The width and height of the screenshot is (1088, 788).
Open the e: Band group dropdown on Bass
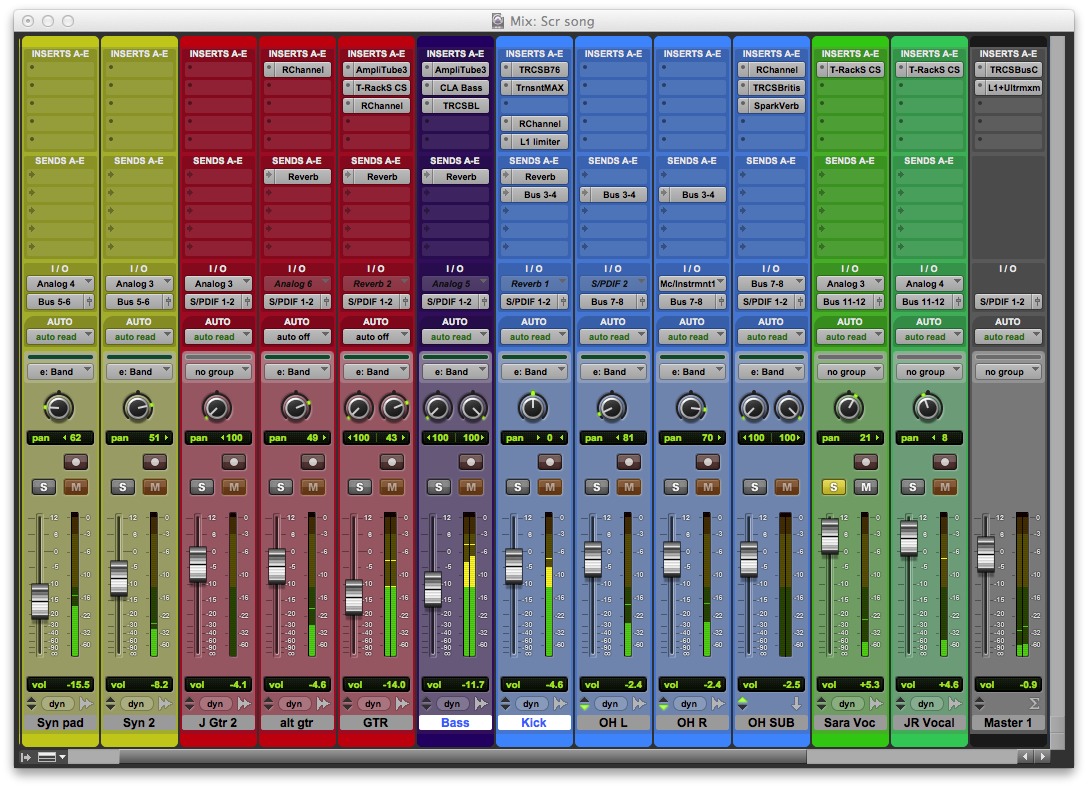455,372
